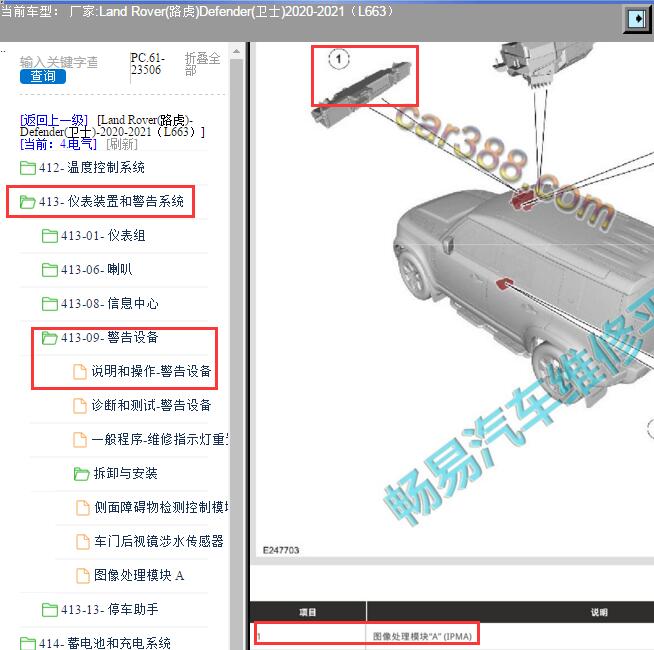Click the 当前: 4.电气 link
The width and height of the screenshot is (654, 650).
coord(58,144)
